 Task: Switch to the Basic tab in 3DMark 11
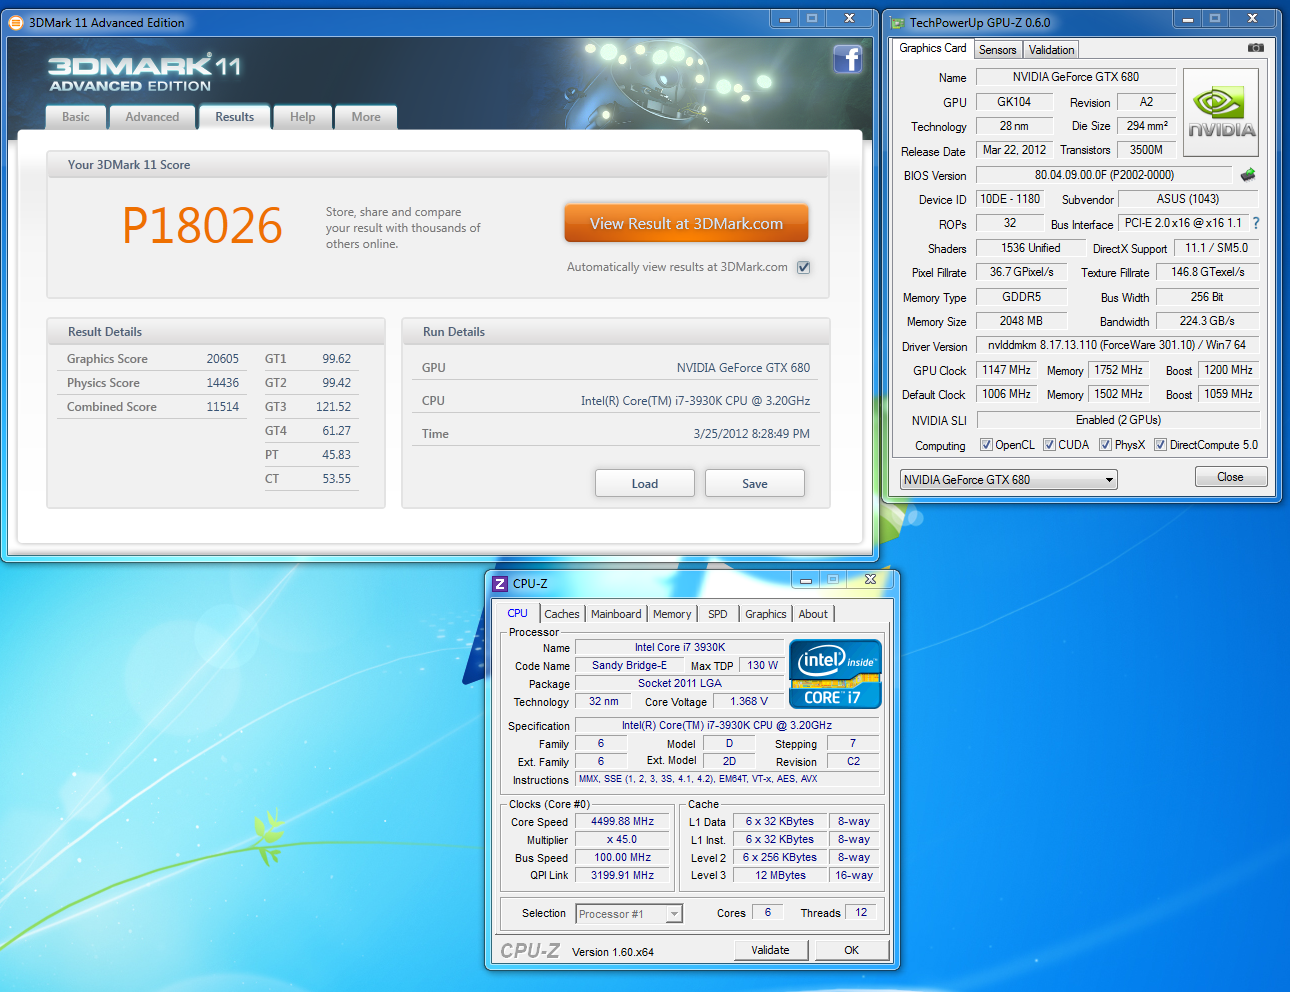(x=76, y=117)
